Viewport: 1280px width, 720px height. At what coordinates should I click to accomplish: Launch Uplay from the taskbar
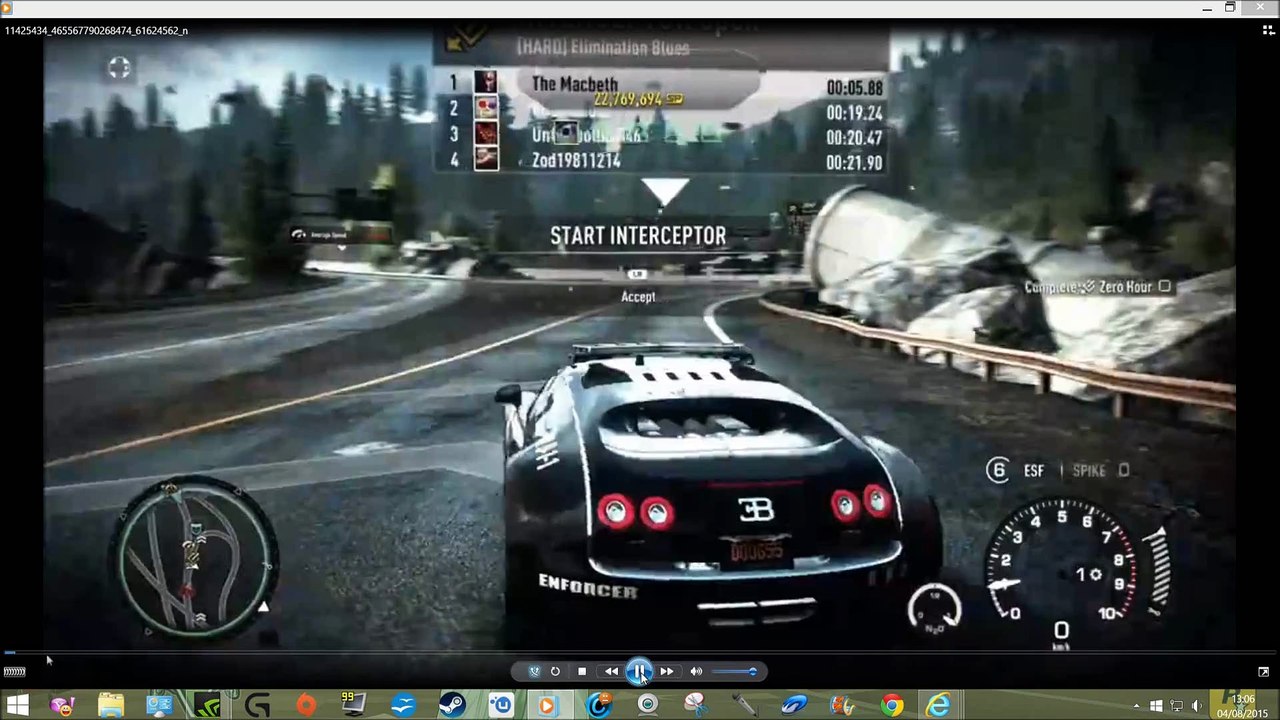point(500,707)
